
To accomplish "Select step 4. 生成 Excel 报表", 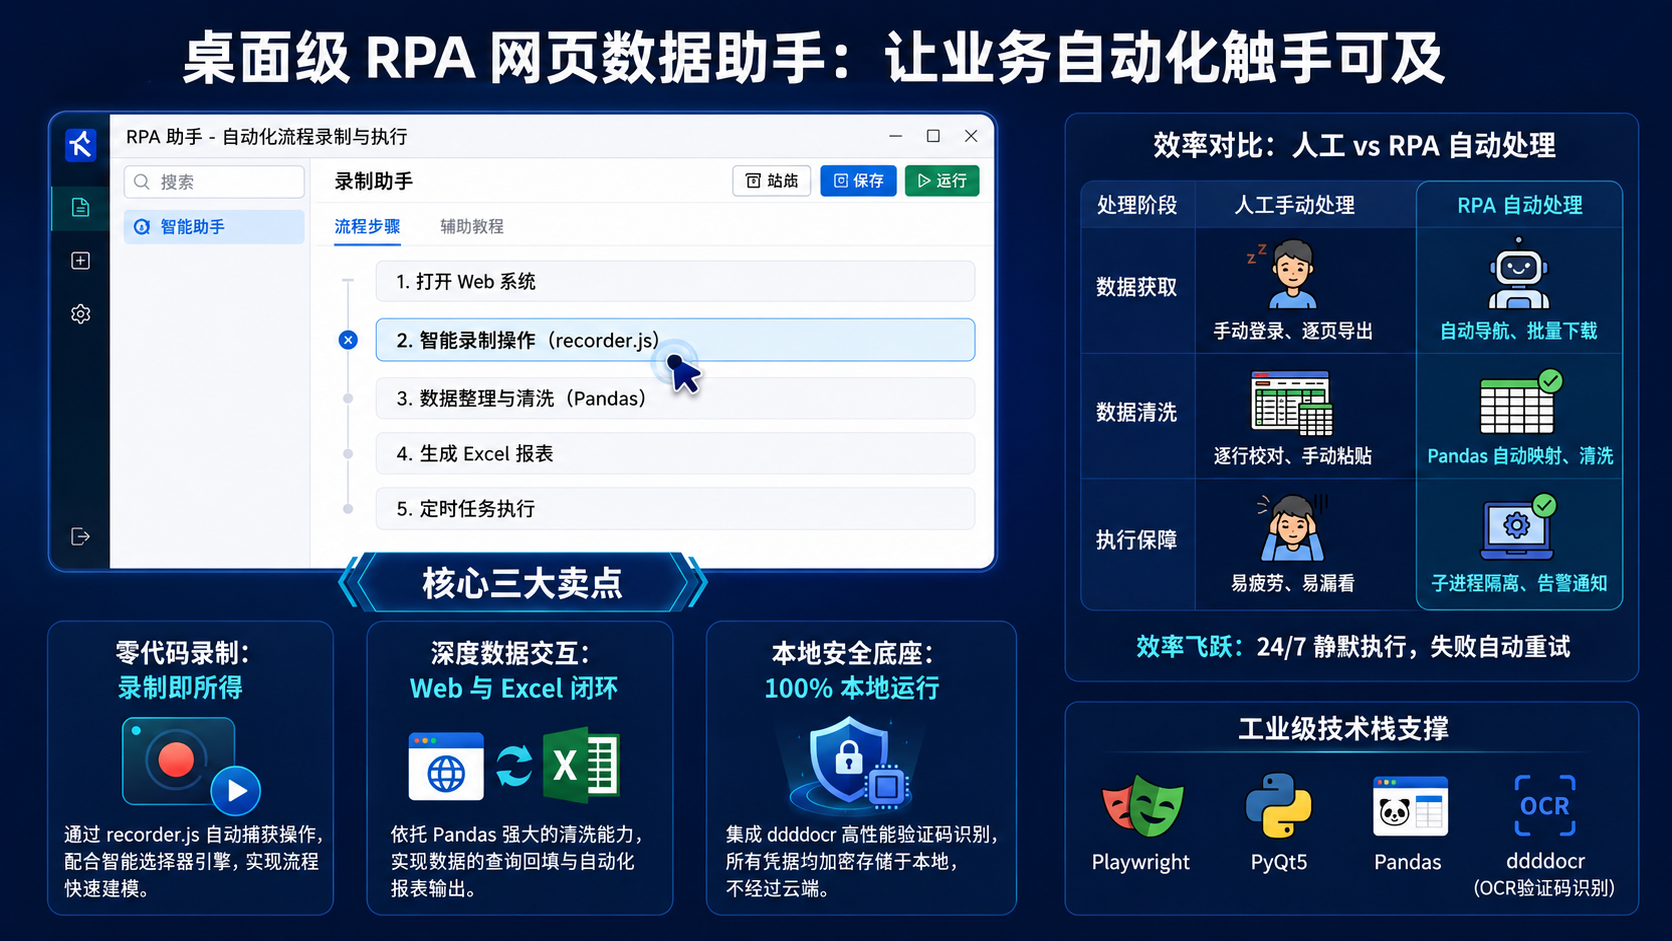I will pos(675,453).
